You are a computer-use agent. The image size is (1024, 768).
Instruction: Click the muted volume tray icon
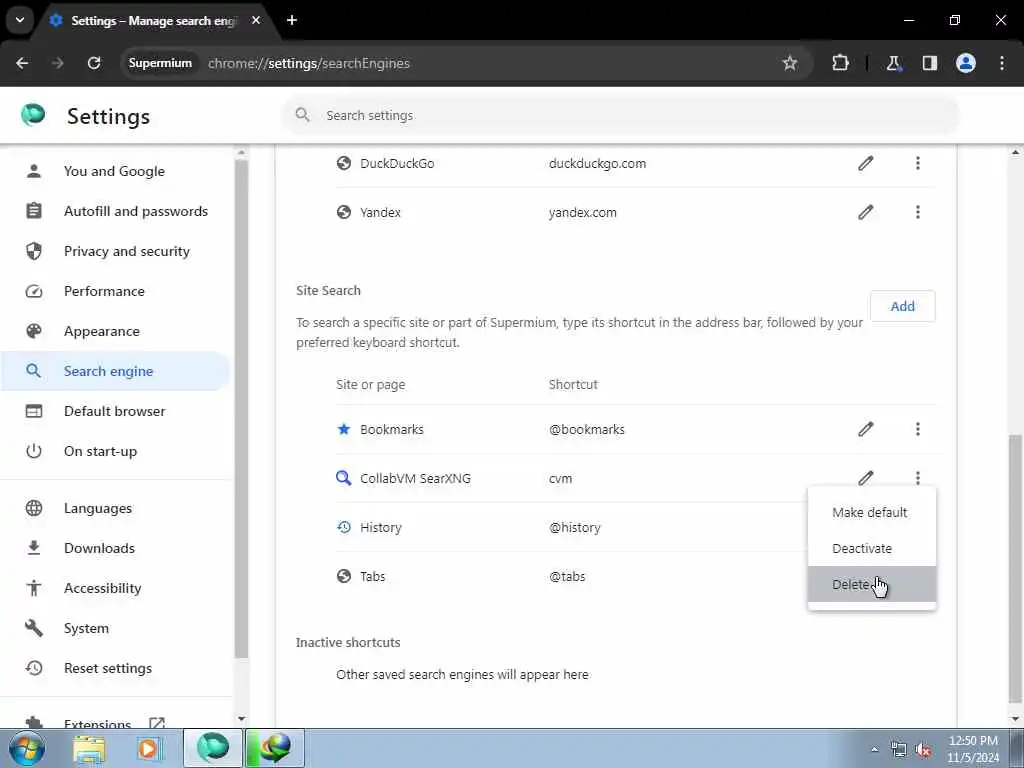tap(923, 750)
